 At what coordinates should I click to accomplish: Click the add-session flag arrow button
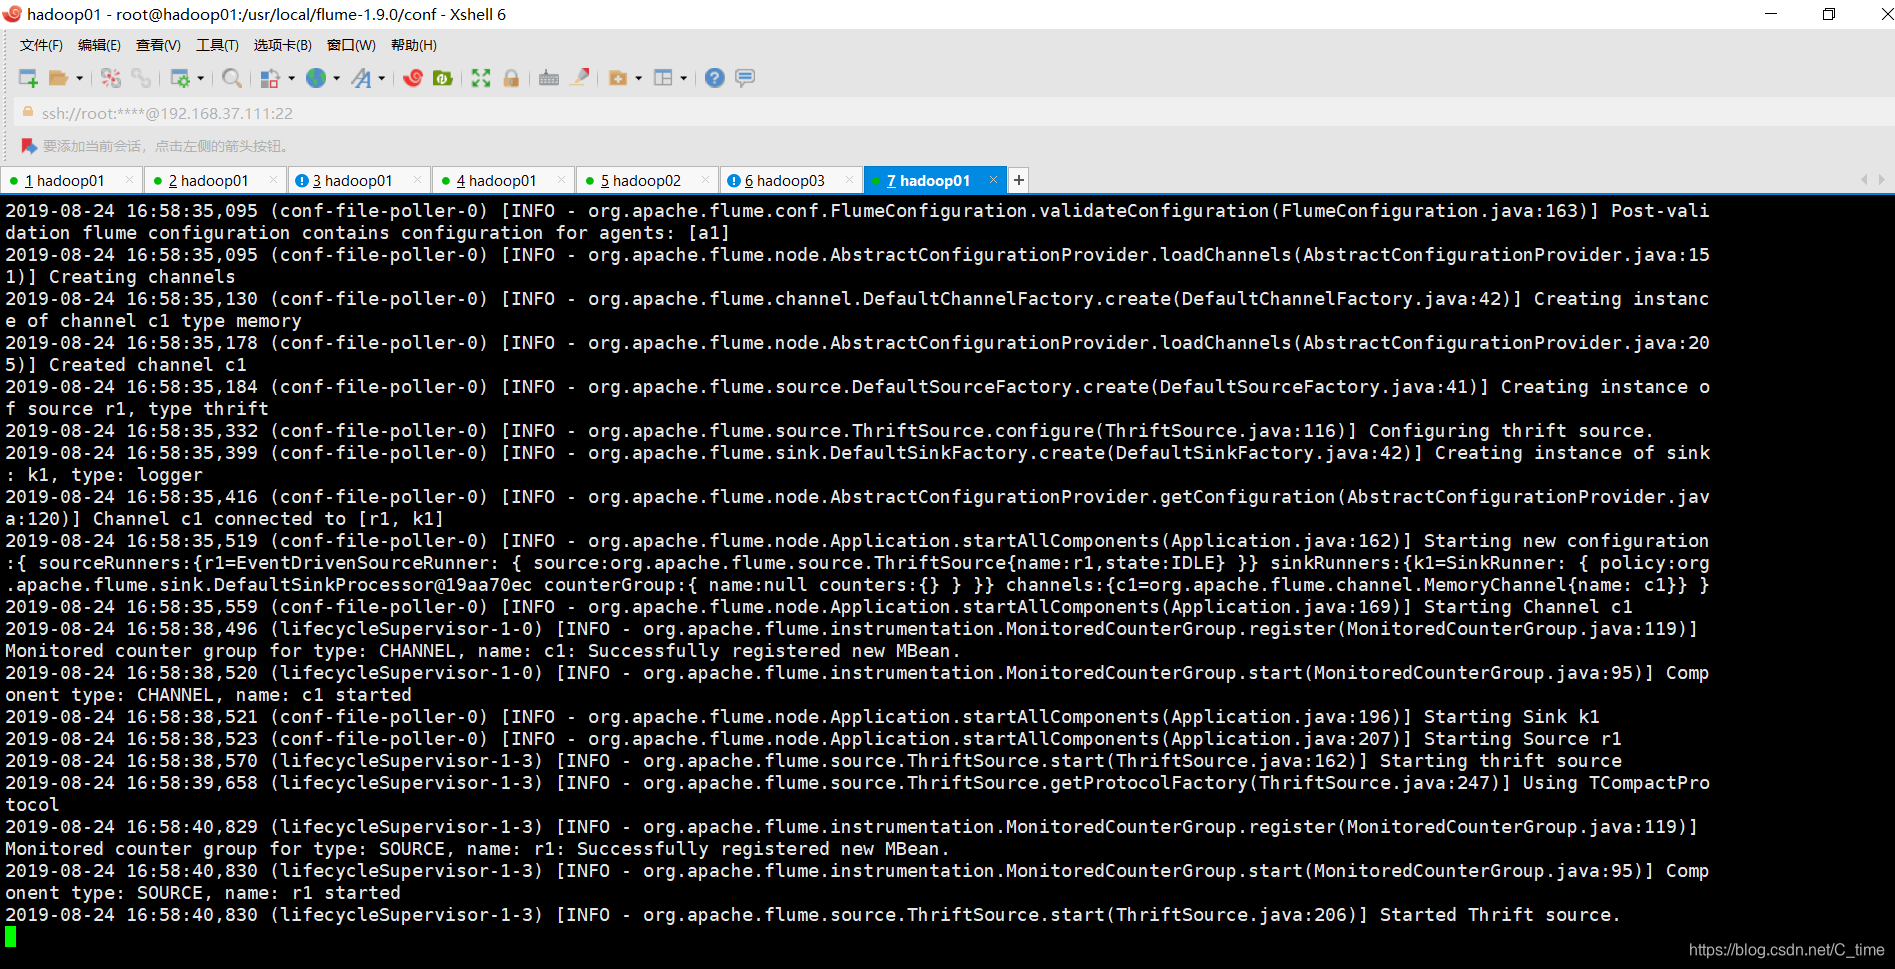29,146
